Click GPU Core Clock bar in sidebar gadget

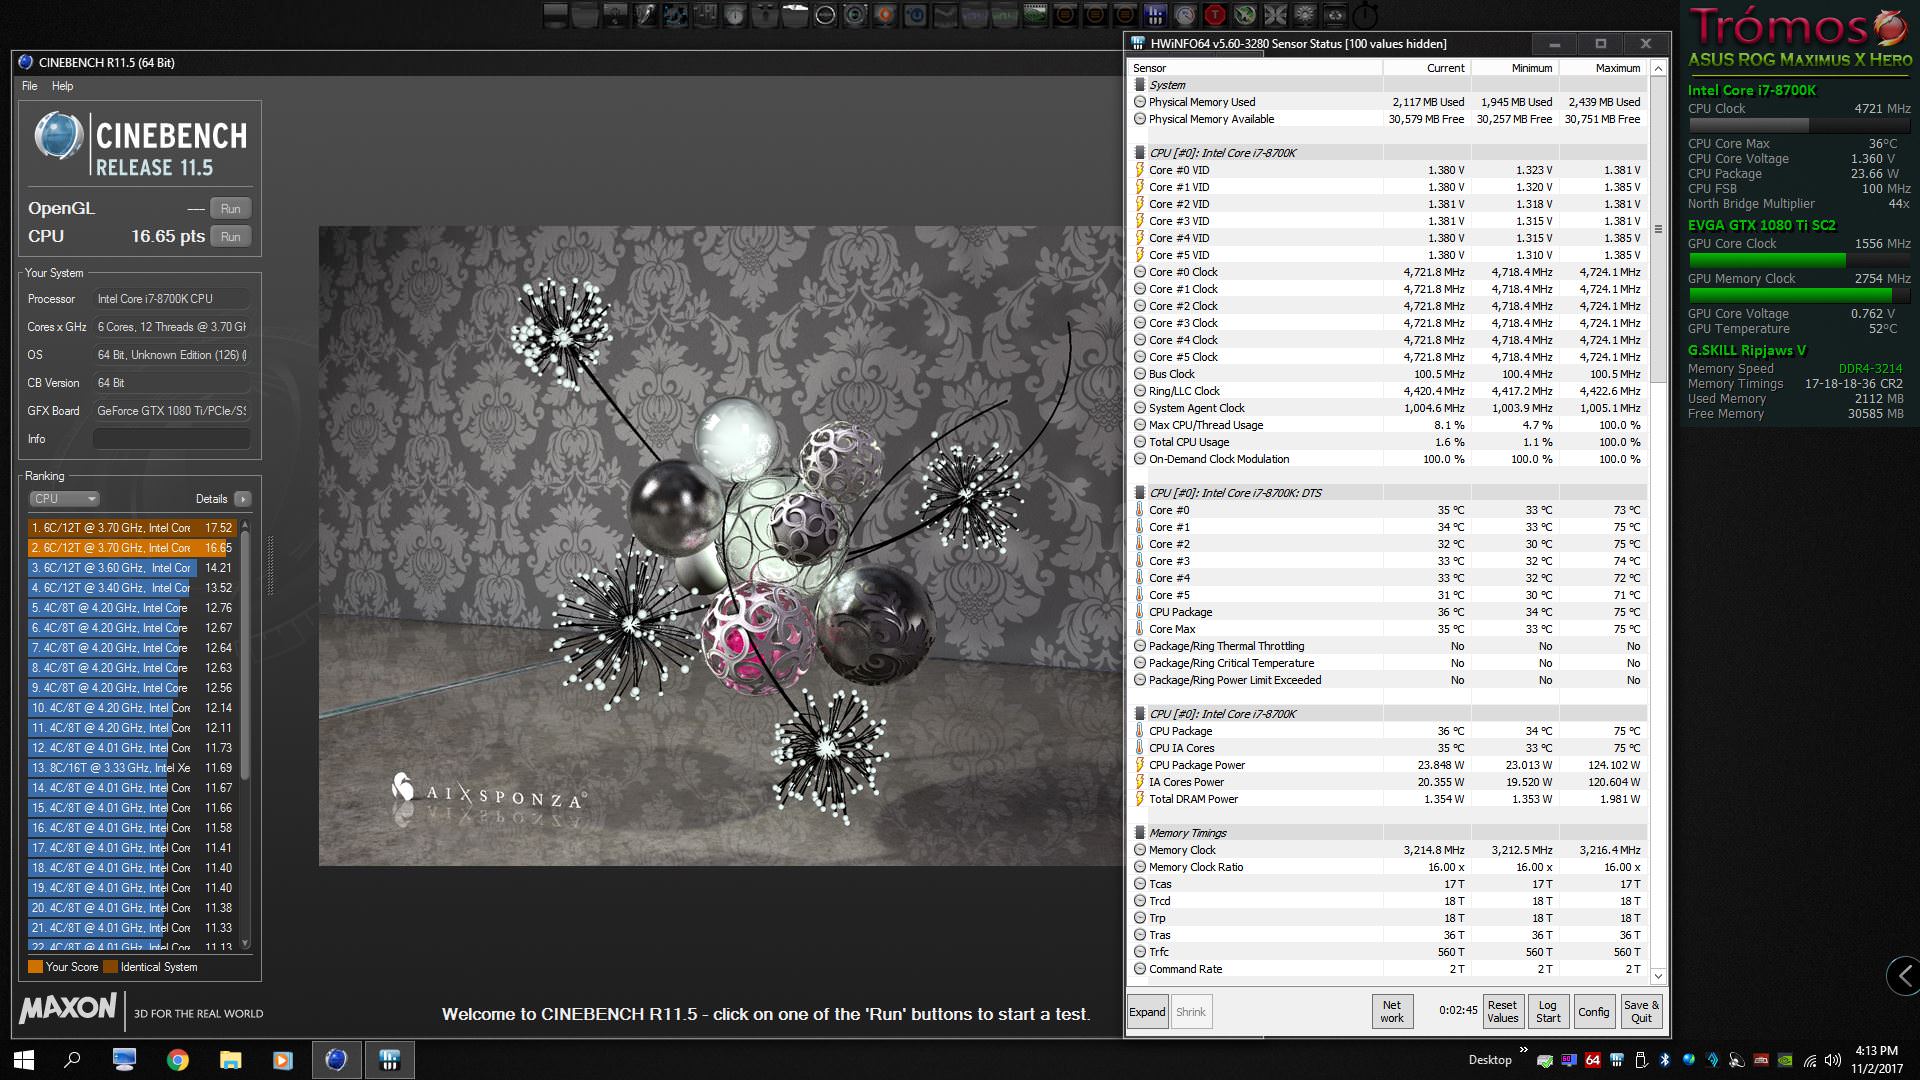coord(1799,261)
